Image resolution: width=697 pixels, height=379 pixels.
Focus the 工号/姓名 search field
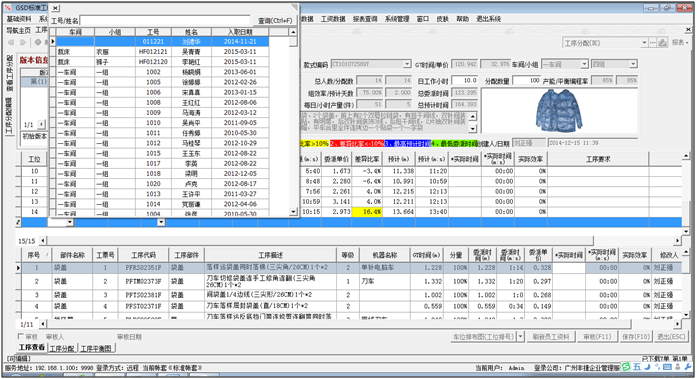(165, 20)
